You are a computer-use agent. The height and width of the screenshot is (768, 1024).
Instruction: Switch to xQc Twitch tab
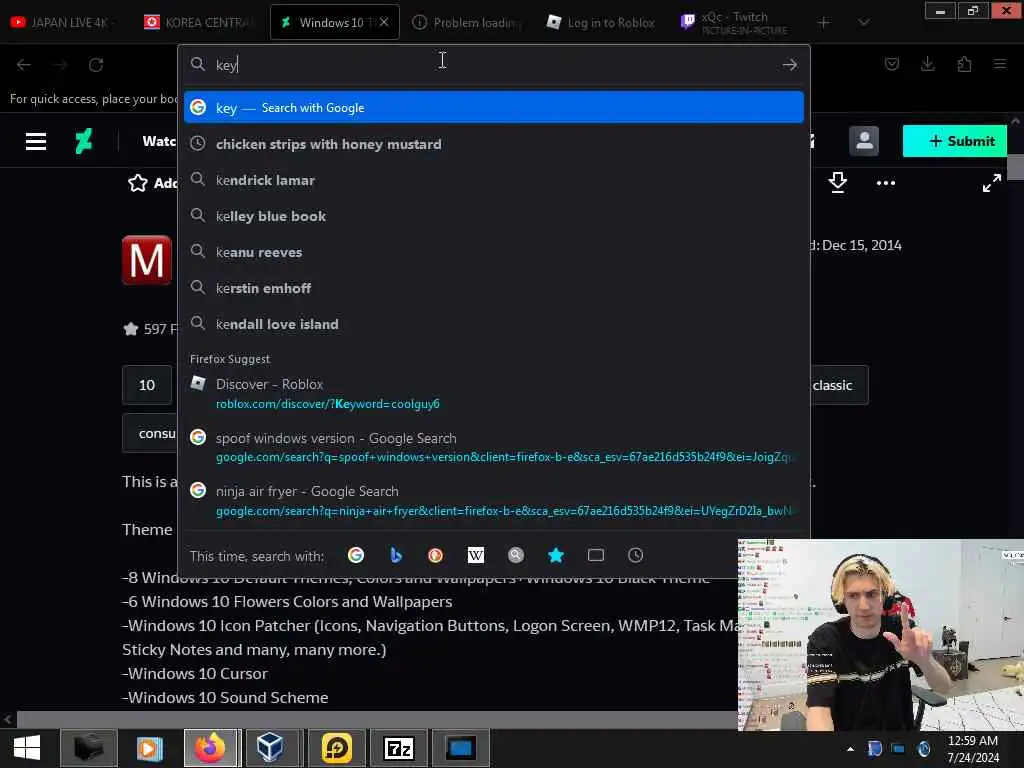735,22
